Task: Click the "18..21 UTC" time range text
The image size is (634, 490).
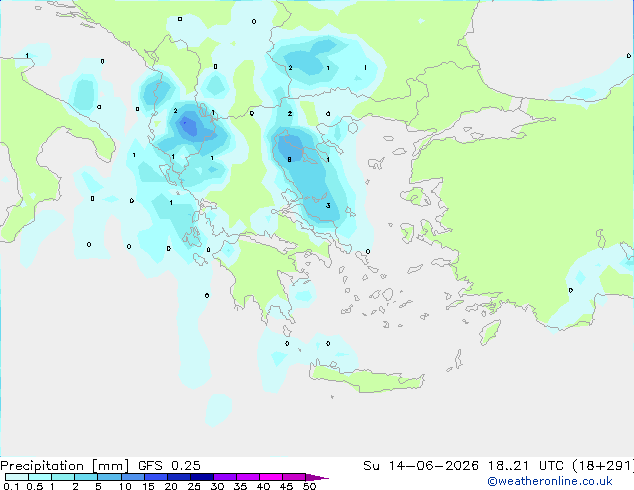Action: [x=525, y=466]
